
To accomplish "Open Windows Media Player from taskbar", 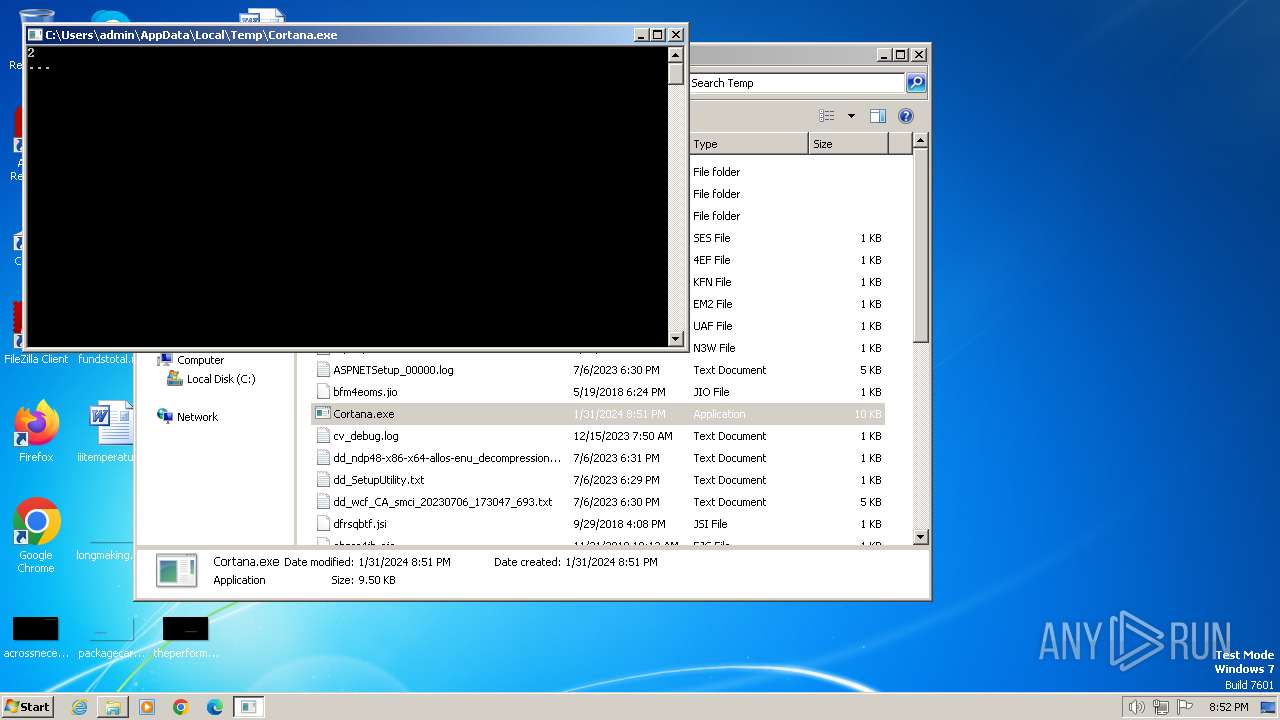I will click(147, 707).
